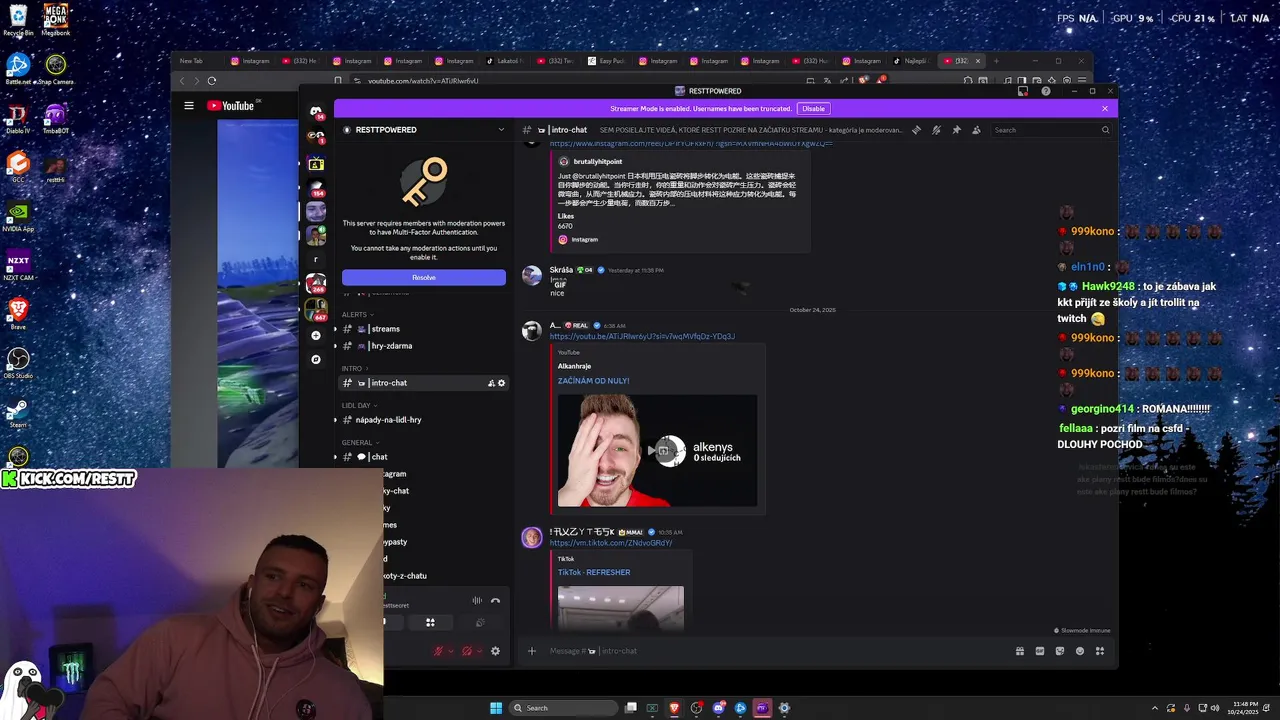1280x720 pixels.
Task: Open Windows Start button
Action: pos(496,708)
